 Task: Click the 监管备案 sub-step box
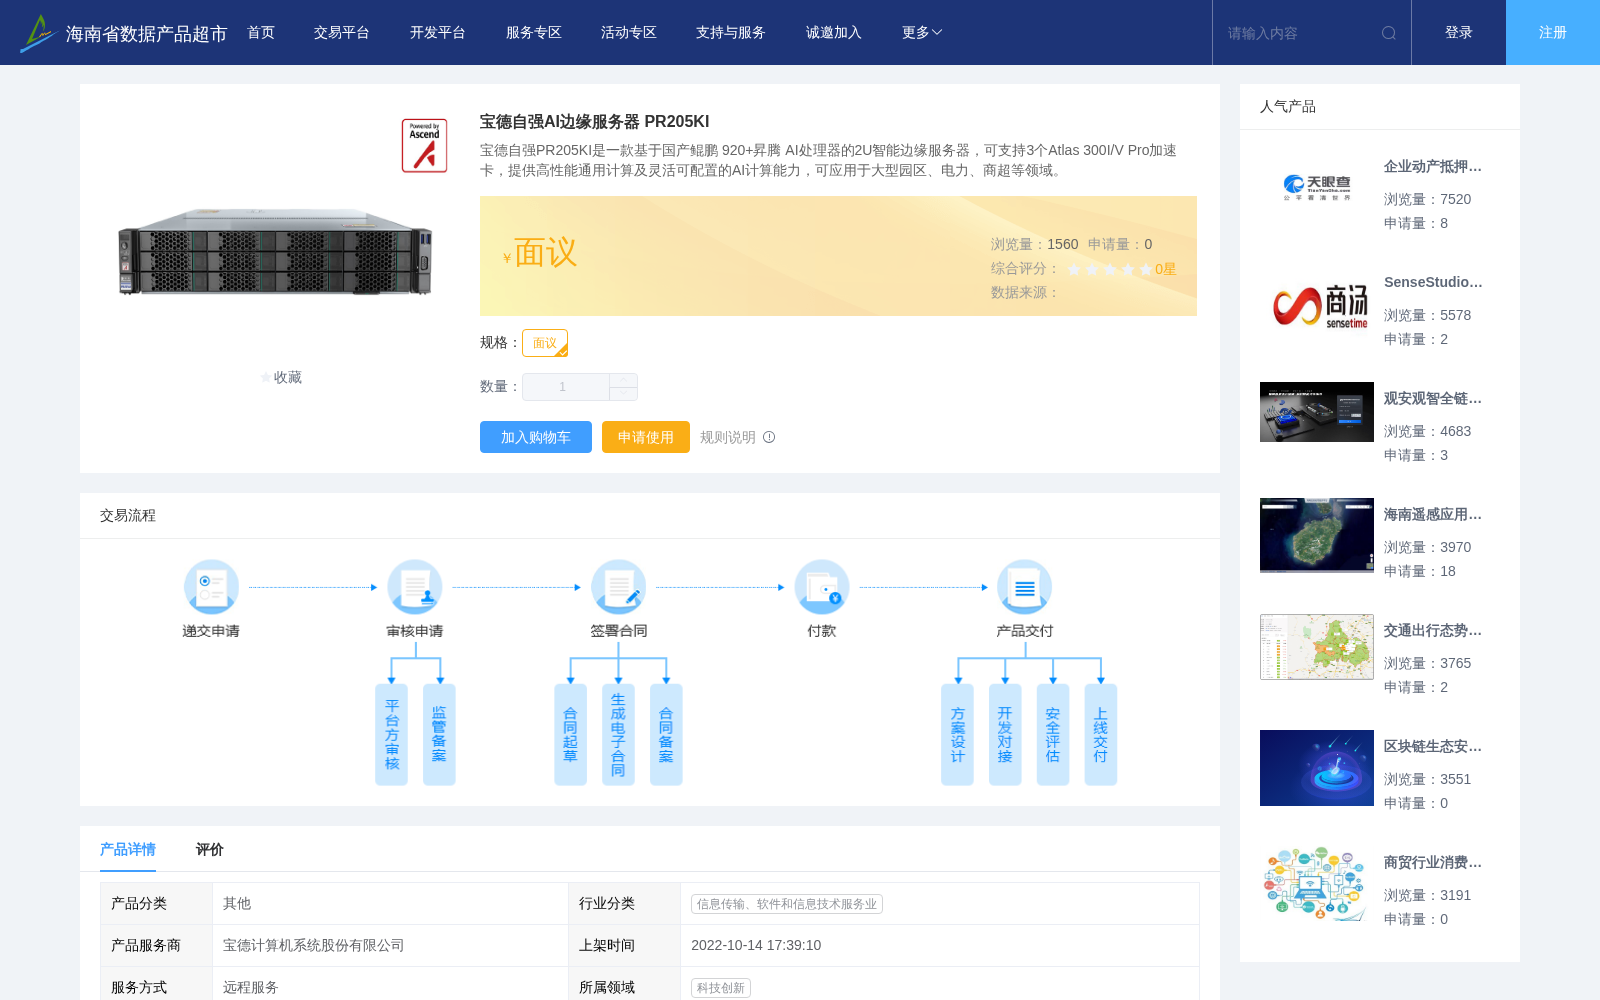[x=439, y=735]
